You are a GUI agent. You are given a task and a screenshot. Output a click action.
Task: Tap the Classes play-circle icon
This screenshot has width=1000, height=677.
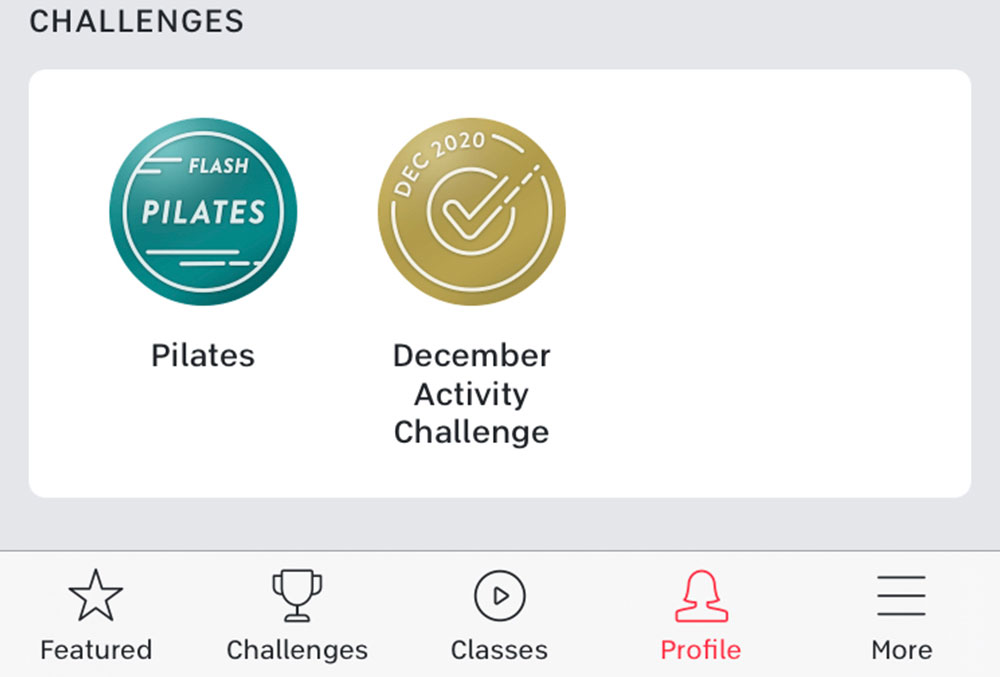pos(499,595)
